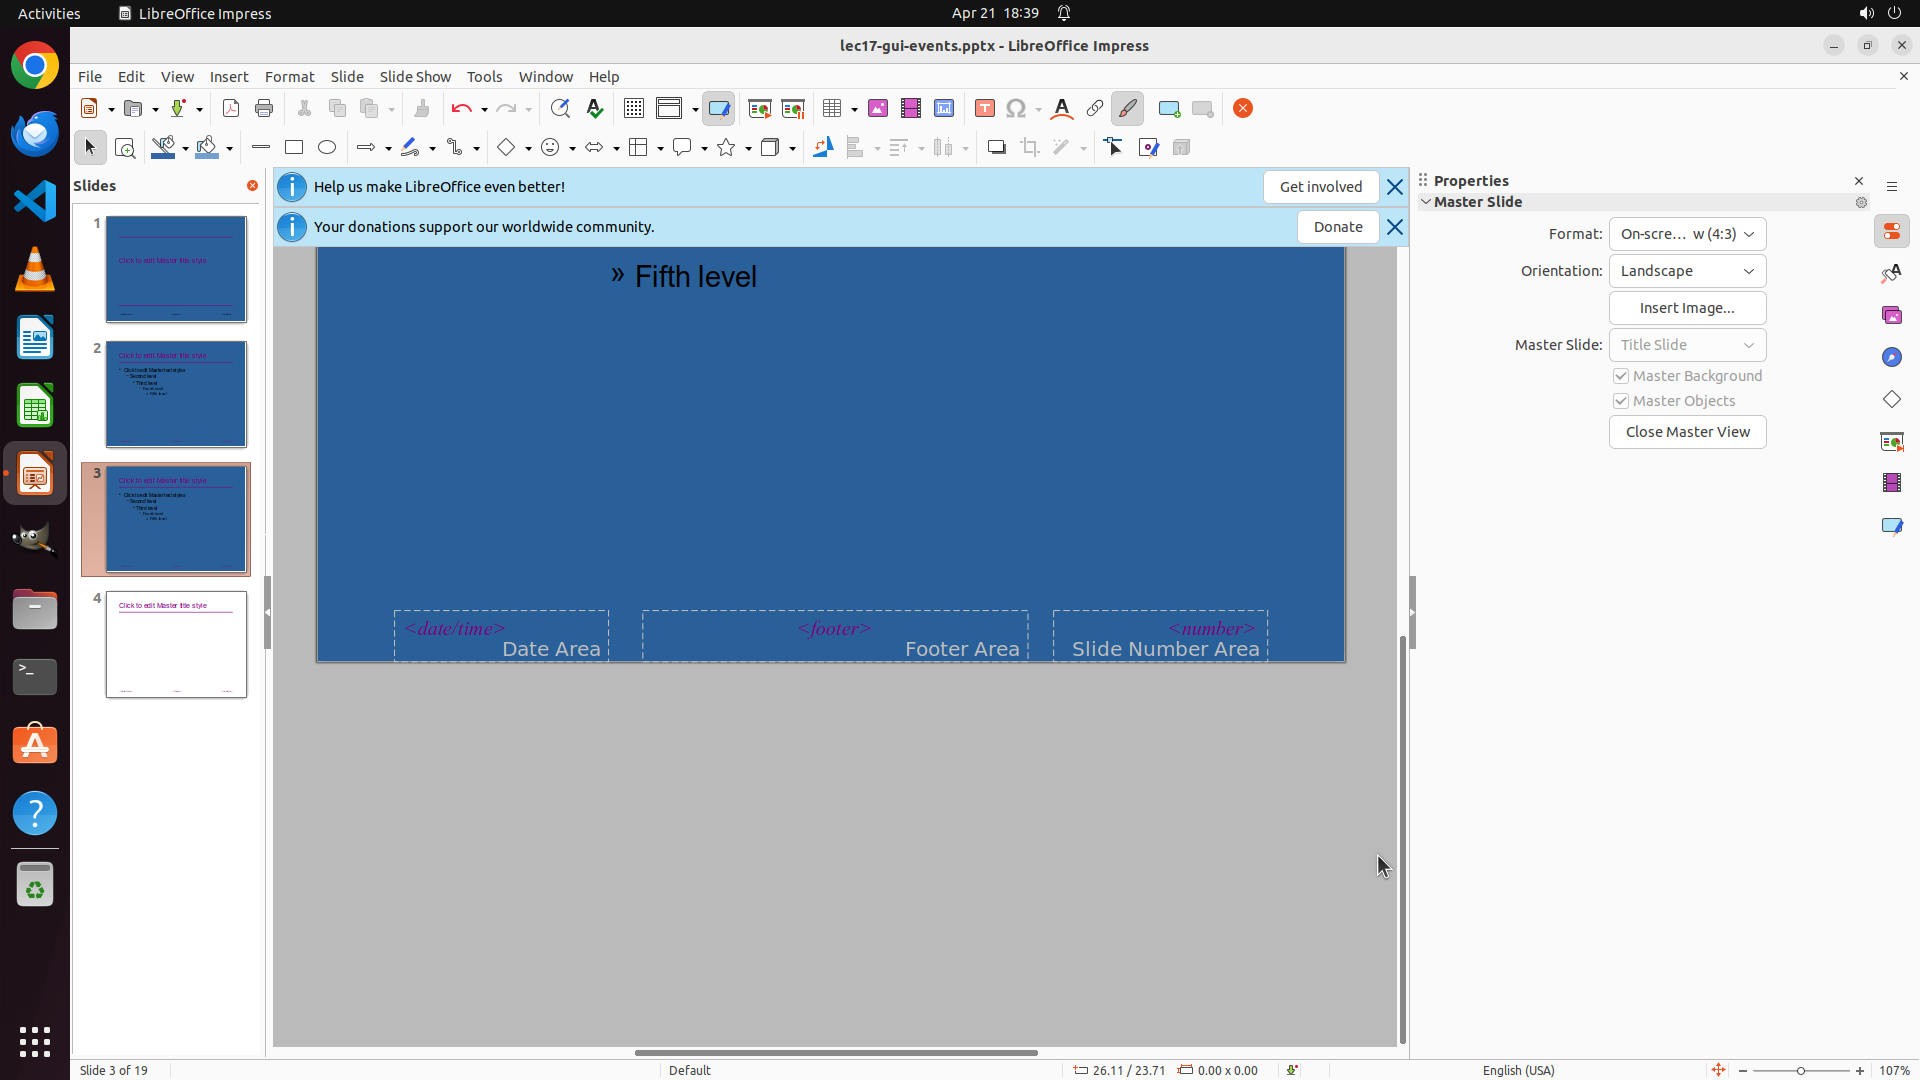Click the Insert Table icon
The width and height of the screenshot is (1920, 1080).
point(832,109)
